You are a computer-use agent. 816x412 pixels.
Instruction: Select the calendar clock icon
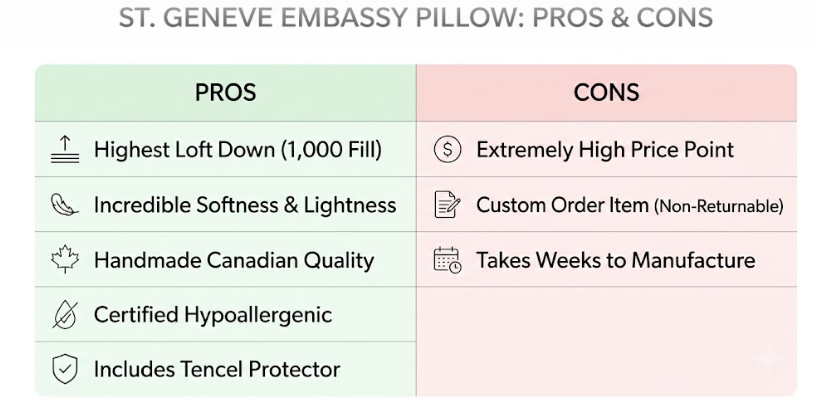tap(447, 260)
